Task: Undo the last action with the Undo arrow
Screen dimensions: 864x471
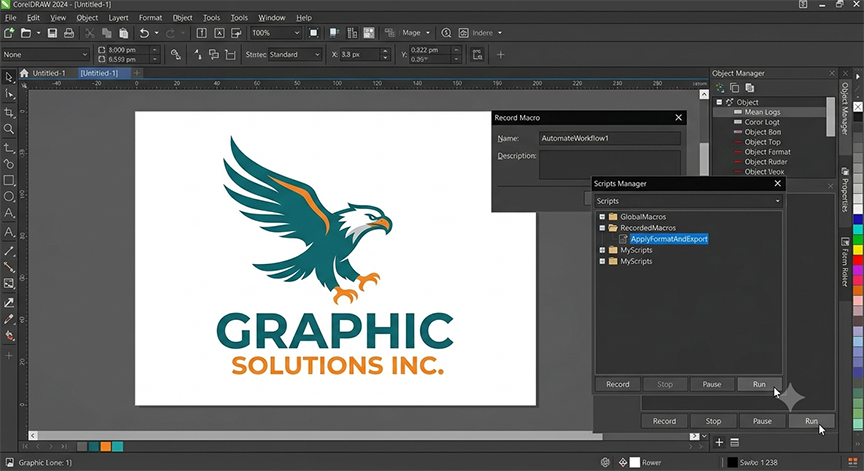Action: (x=144, y=33)
